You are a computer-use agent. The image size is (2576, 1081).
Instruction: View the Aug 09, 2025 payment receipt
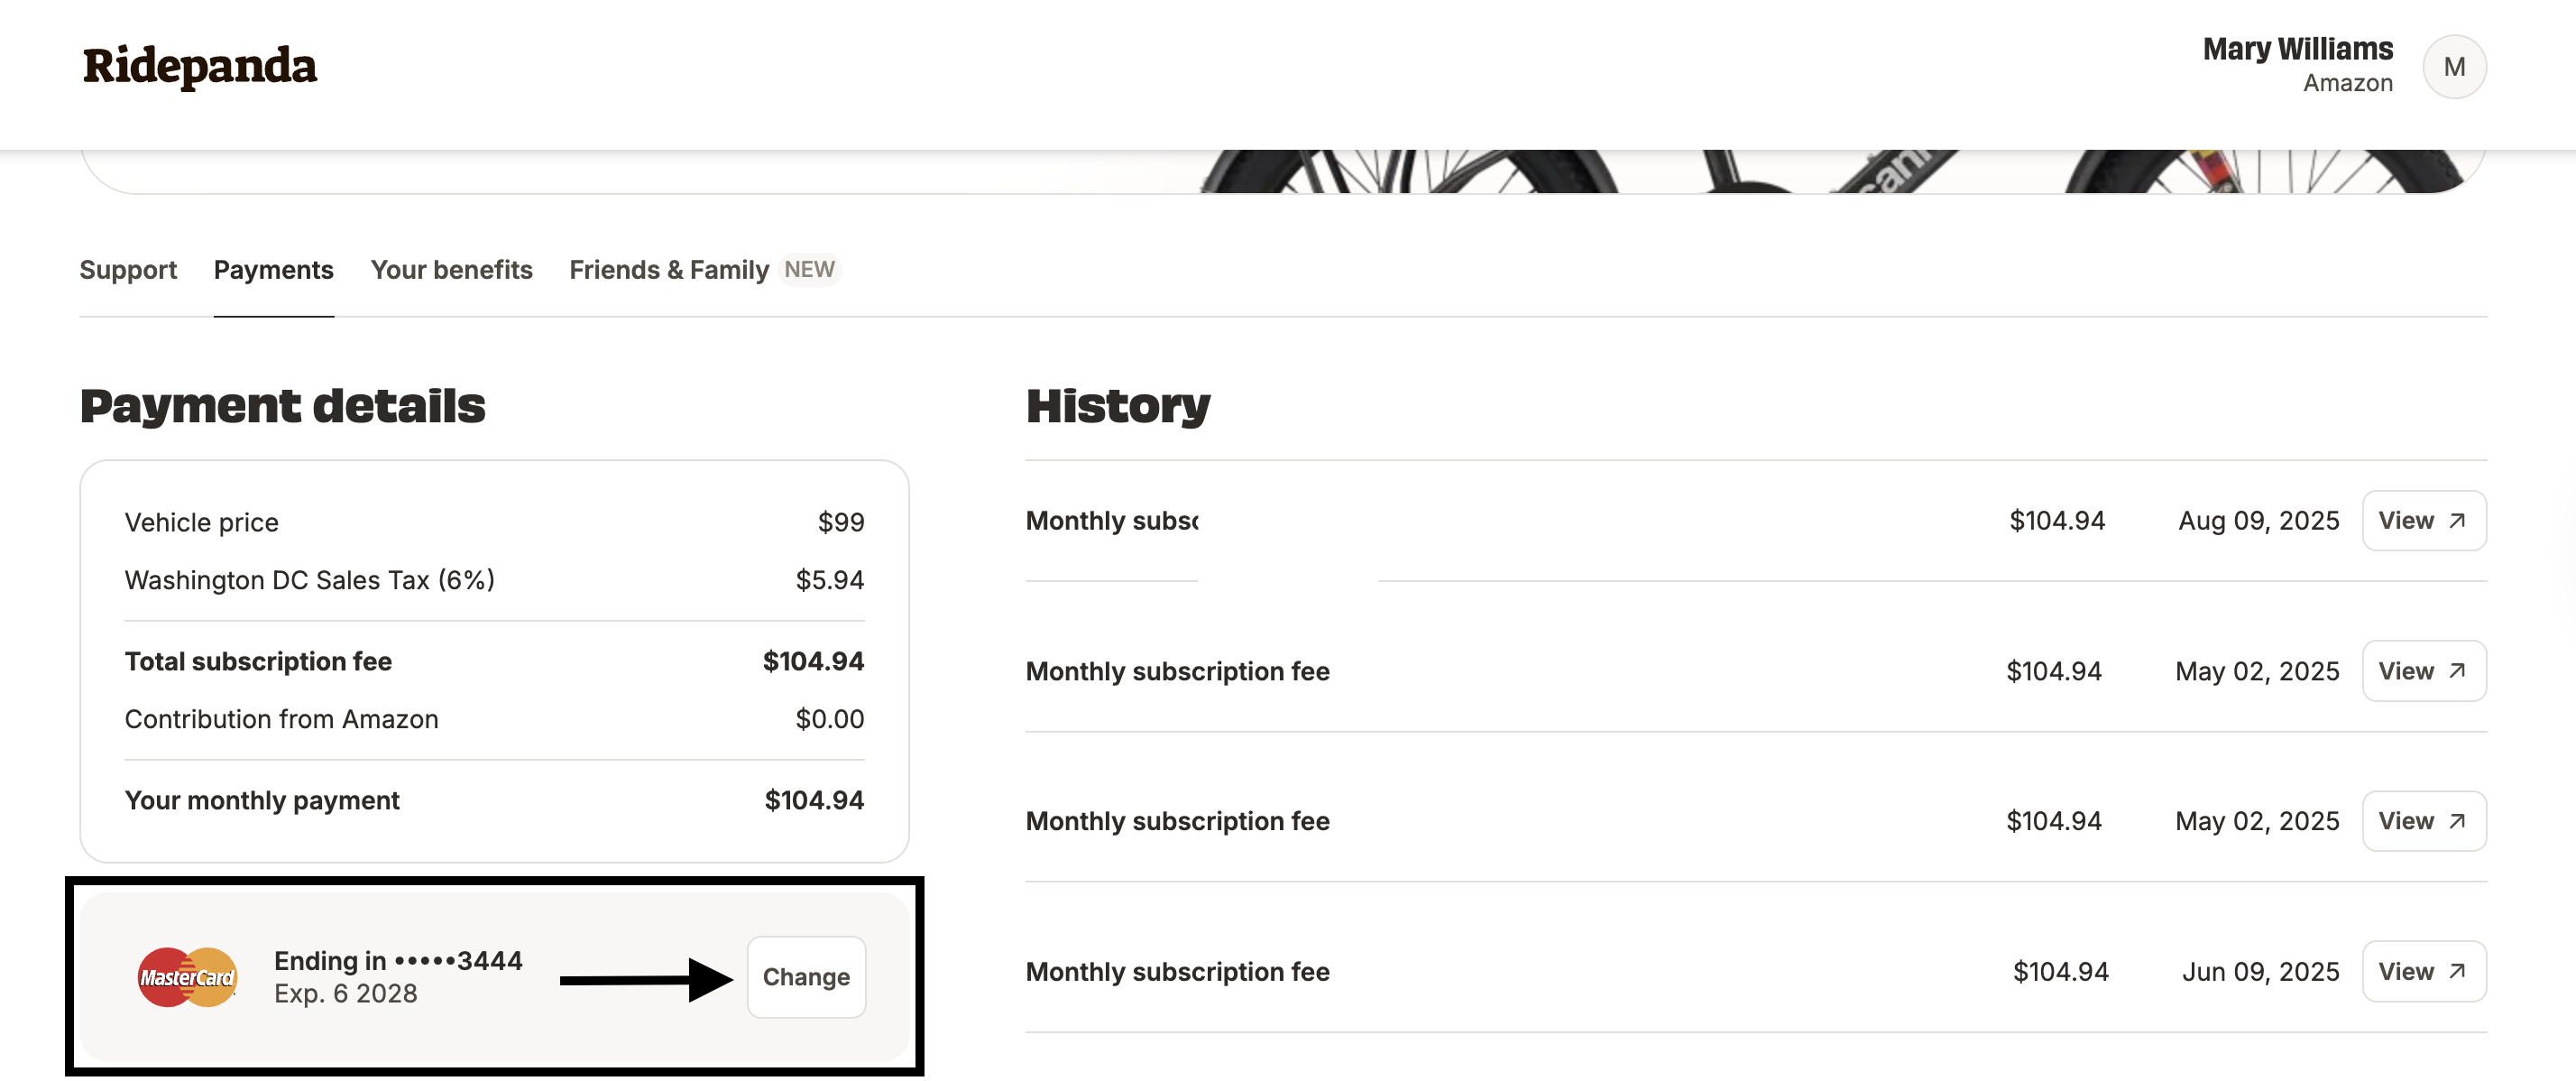pos(2423,521)
